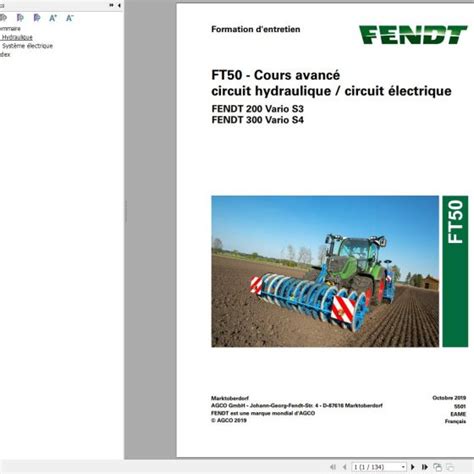474x474 pixels.
Task: Click the previous view icon in the navigation bar
Action: pos(437,467)
